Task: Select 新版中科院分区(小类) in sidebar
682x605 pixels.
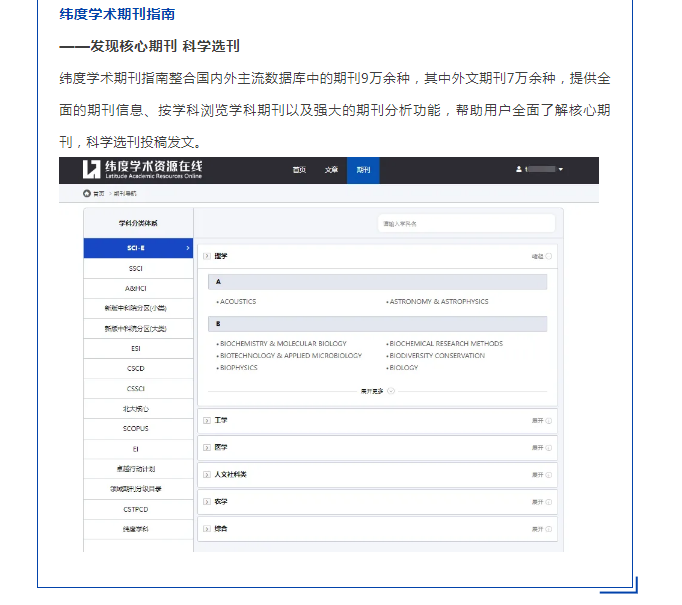Action: click(x=138, y=308)
